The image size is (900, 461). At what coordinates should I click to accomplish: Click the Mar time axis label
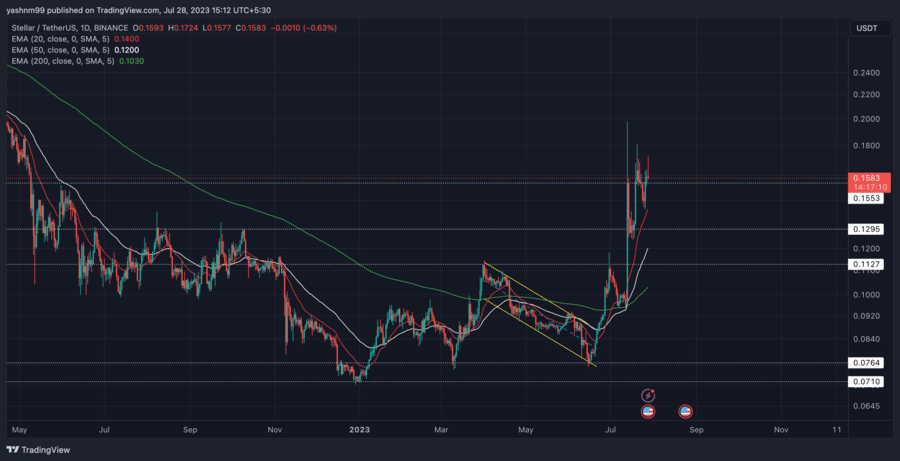click(x=441, y=429)
